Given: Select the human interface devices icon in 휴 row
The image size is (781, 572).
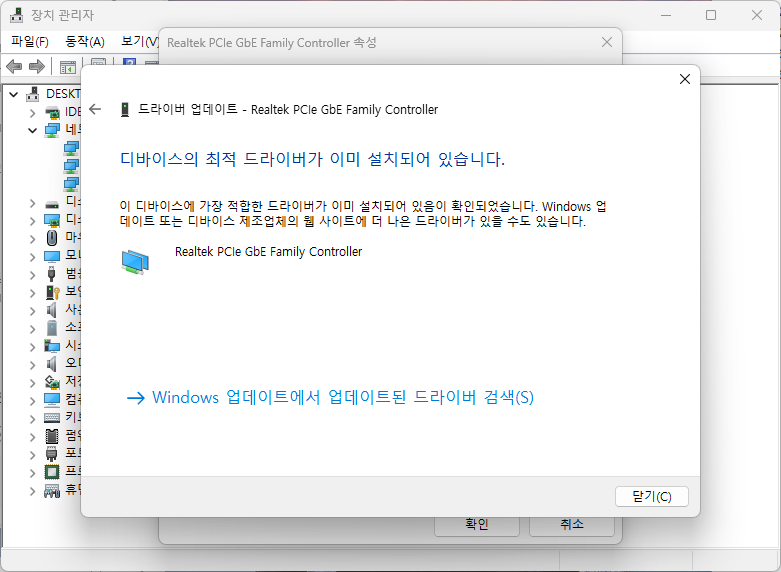Looking at the screenshot, I should tap(52, 490).
